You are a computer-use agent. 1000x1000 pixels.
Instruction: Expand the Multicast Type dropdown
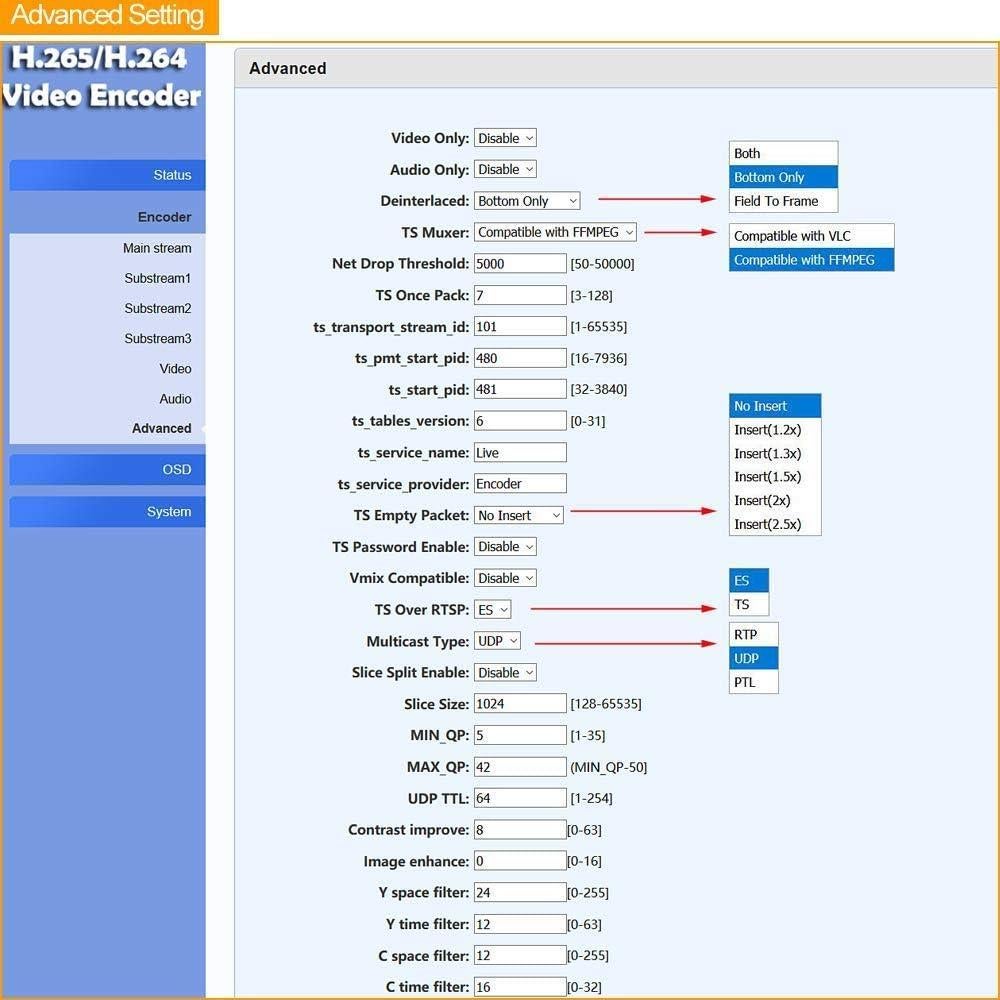[x=497, y=640]
